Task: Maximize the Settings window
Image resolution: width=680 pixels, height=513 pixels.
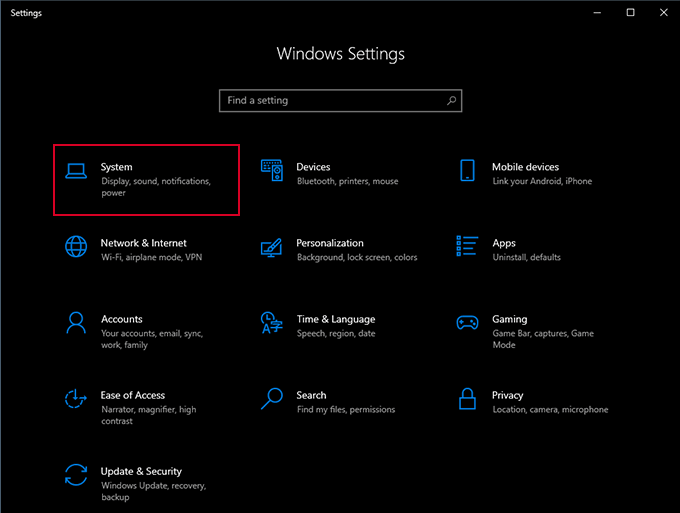Action: click(x=631, y=13)
